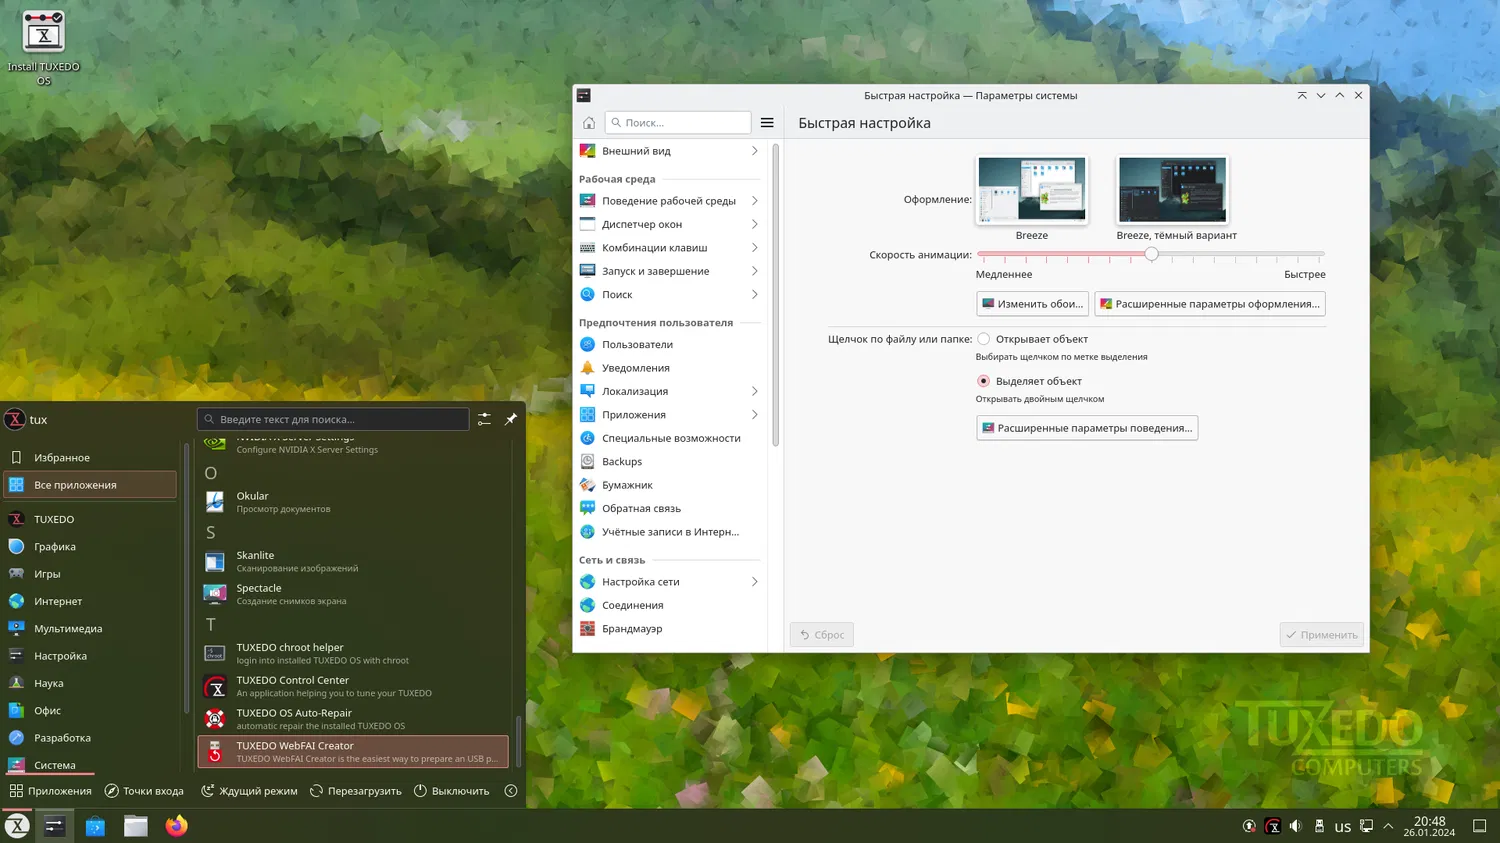
Task: Click the TUXEDO Control Center tray icon
Action: pyautogui.click(x=1273, y=826)
